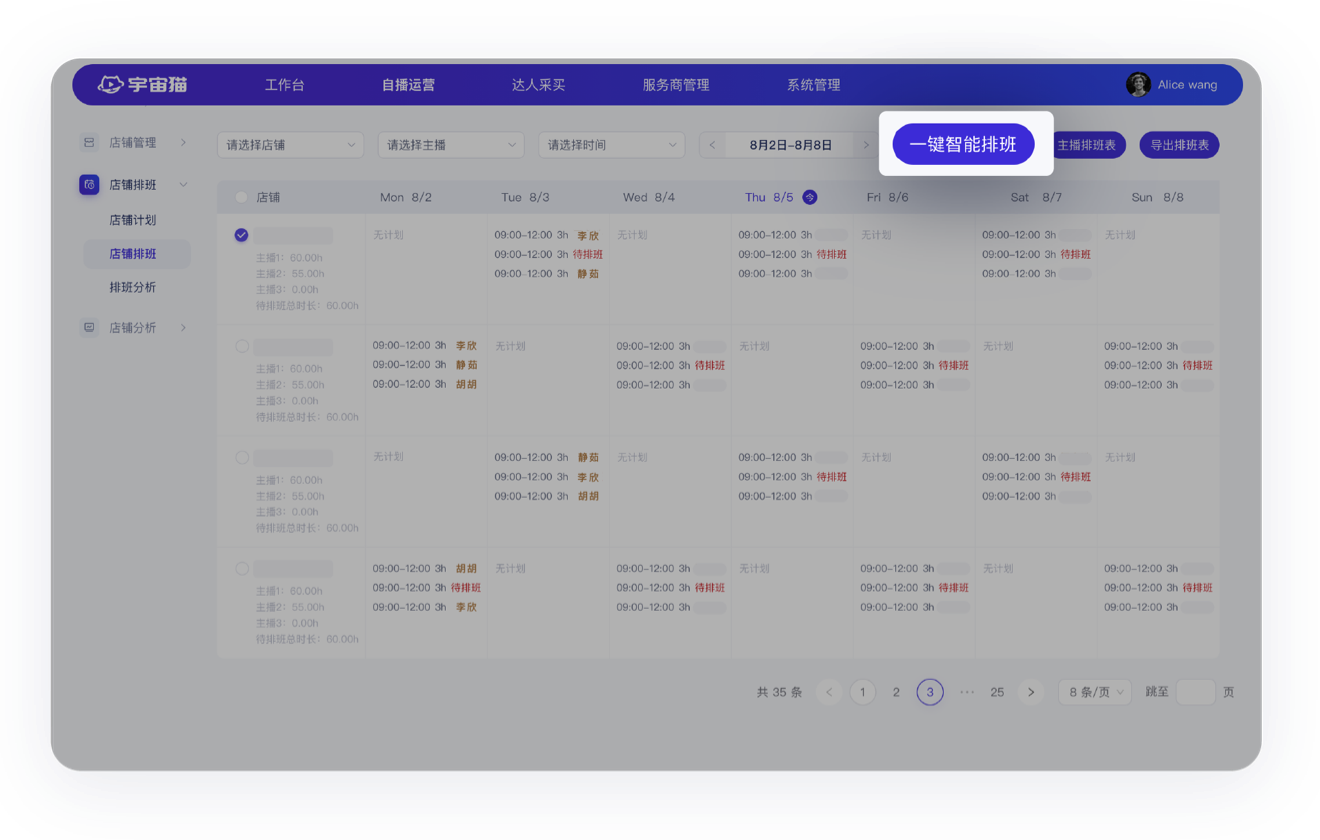Image resolution: width=1320 pixels, height=840 pixels.
Task: Switch to the 达人采买 top menu
Action: [538, 85]
